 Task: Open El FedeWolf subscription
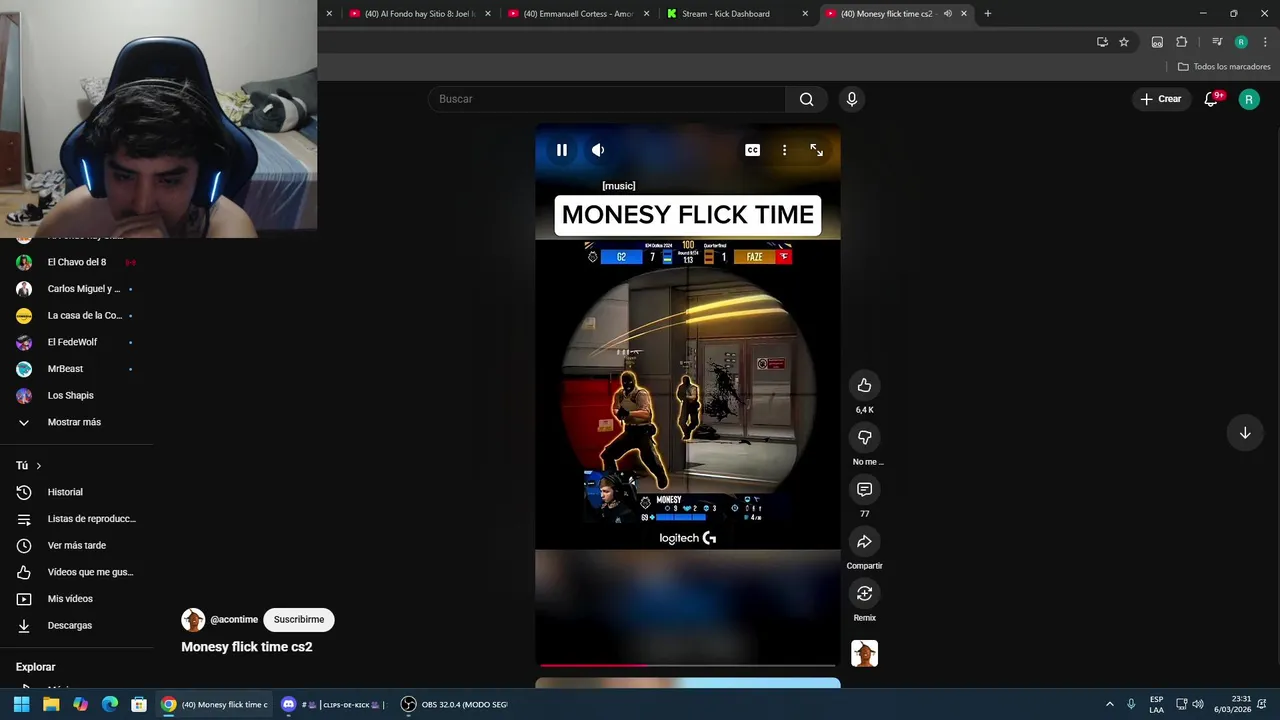pyautogui.click(x=77, y=342)
